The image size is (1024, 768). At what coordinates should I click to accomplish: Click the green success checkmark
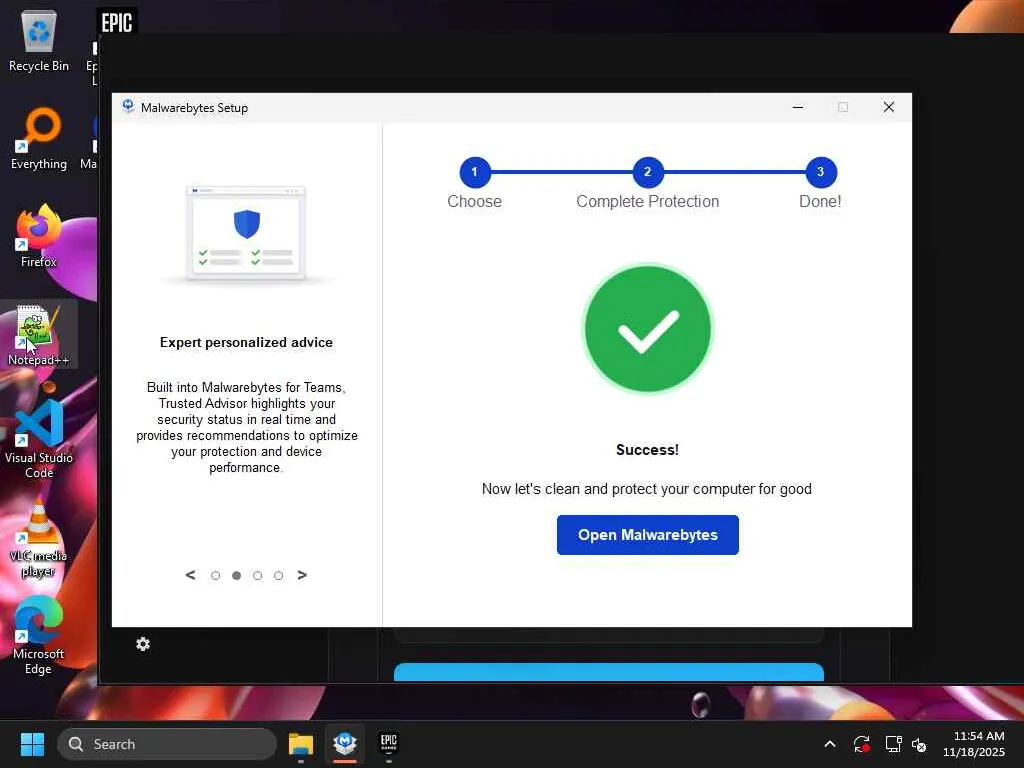point(647,329)
